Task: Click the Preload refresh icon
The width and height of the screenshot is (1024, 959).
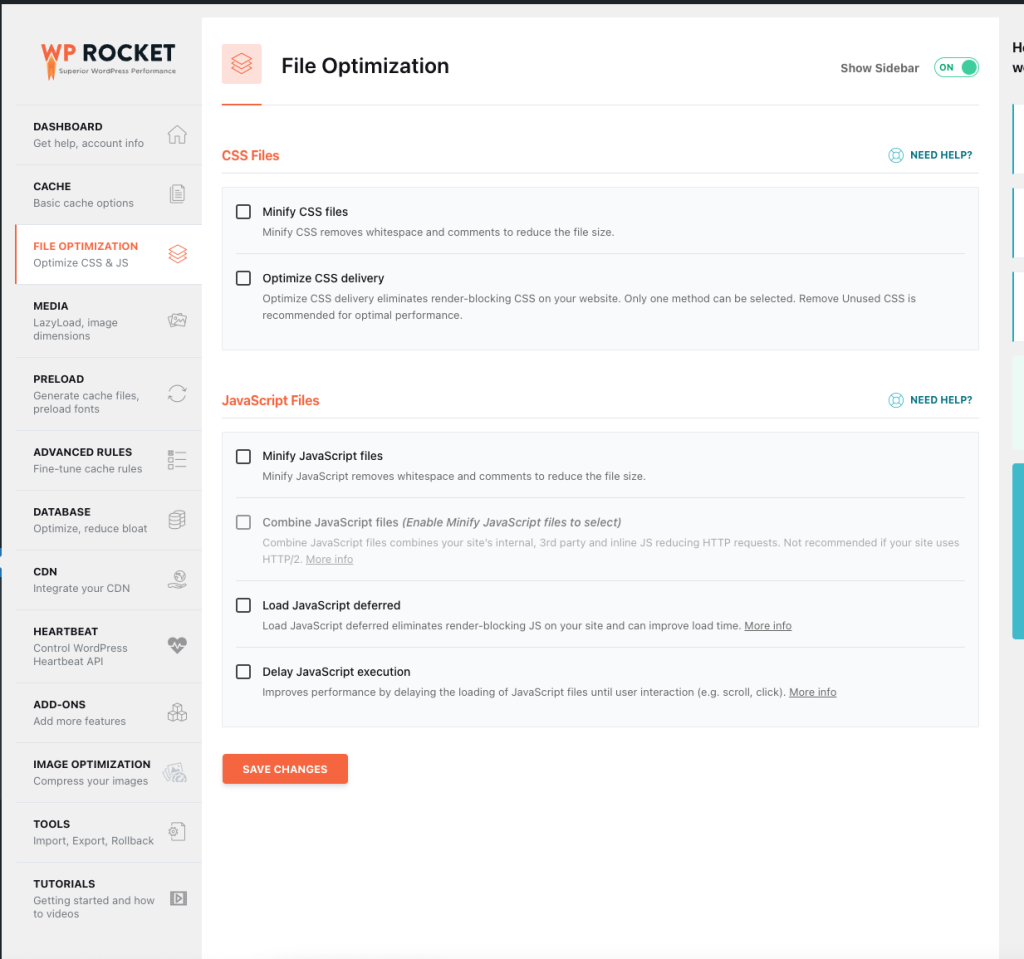Action: click(177, 393)
